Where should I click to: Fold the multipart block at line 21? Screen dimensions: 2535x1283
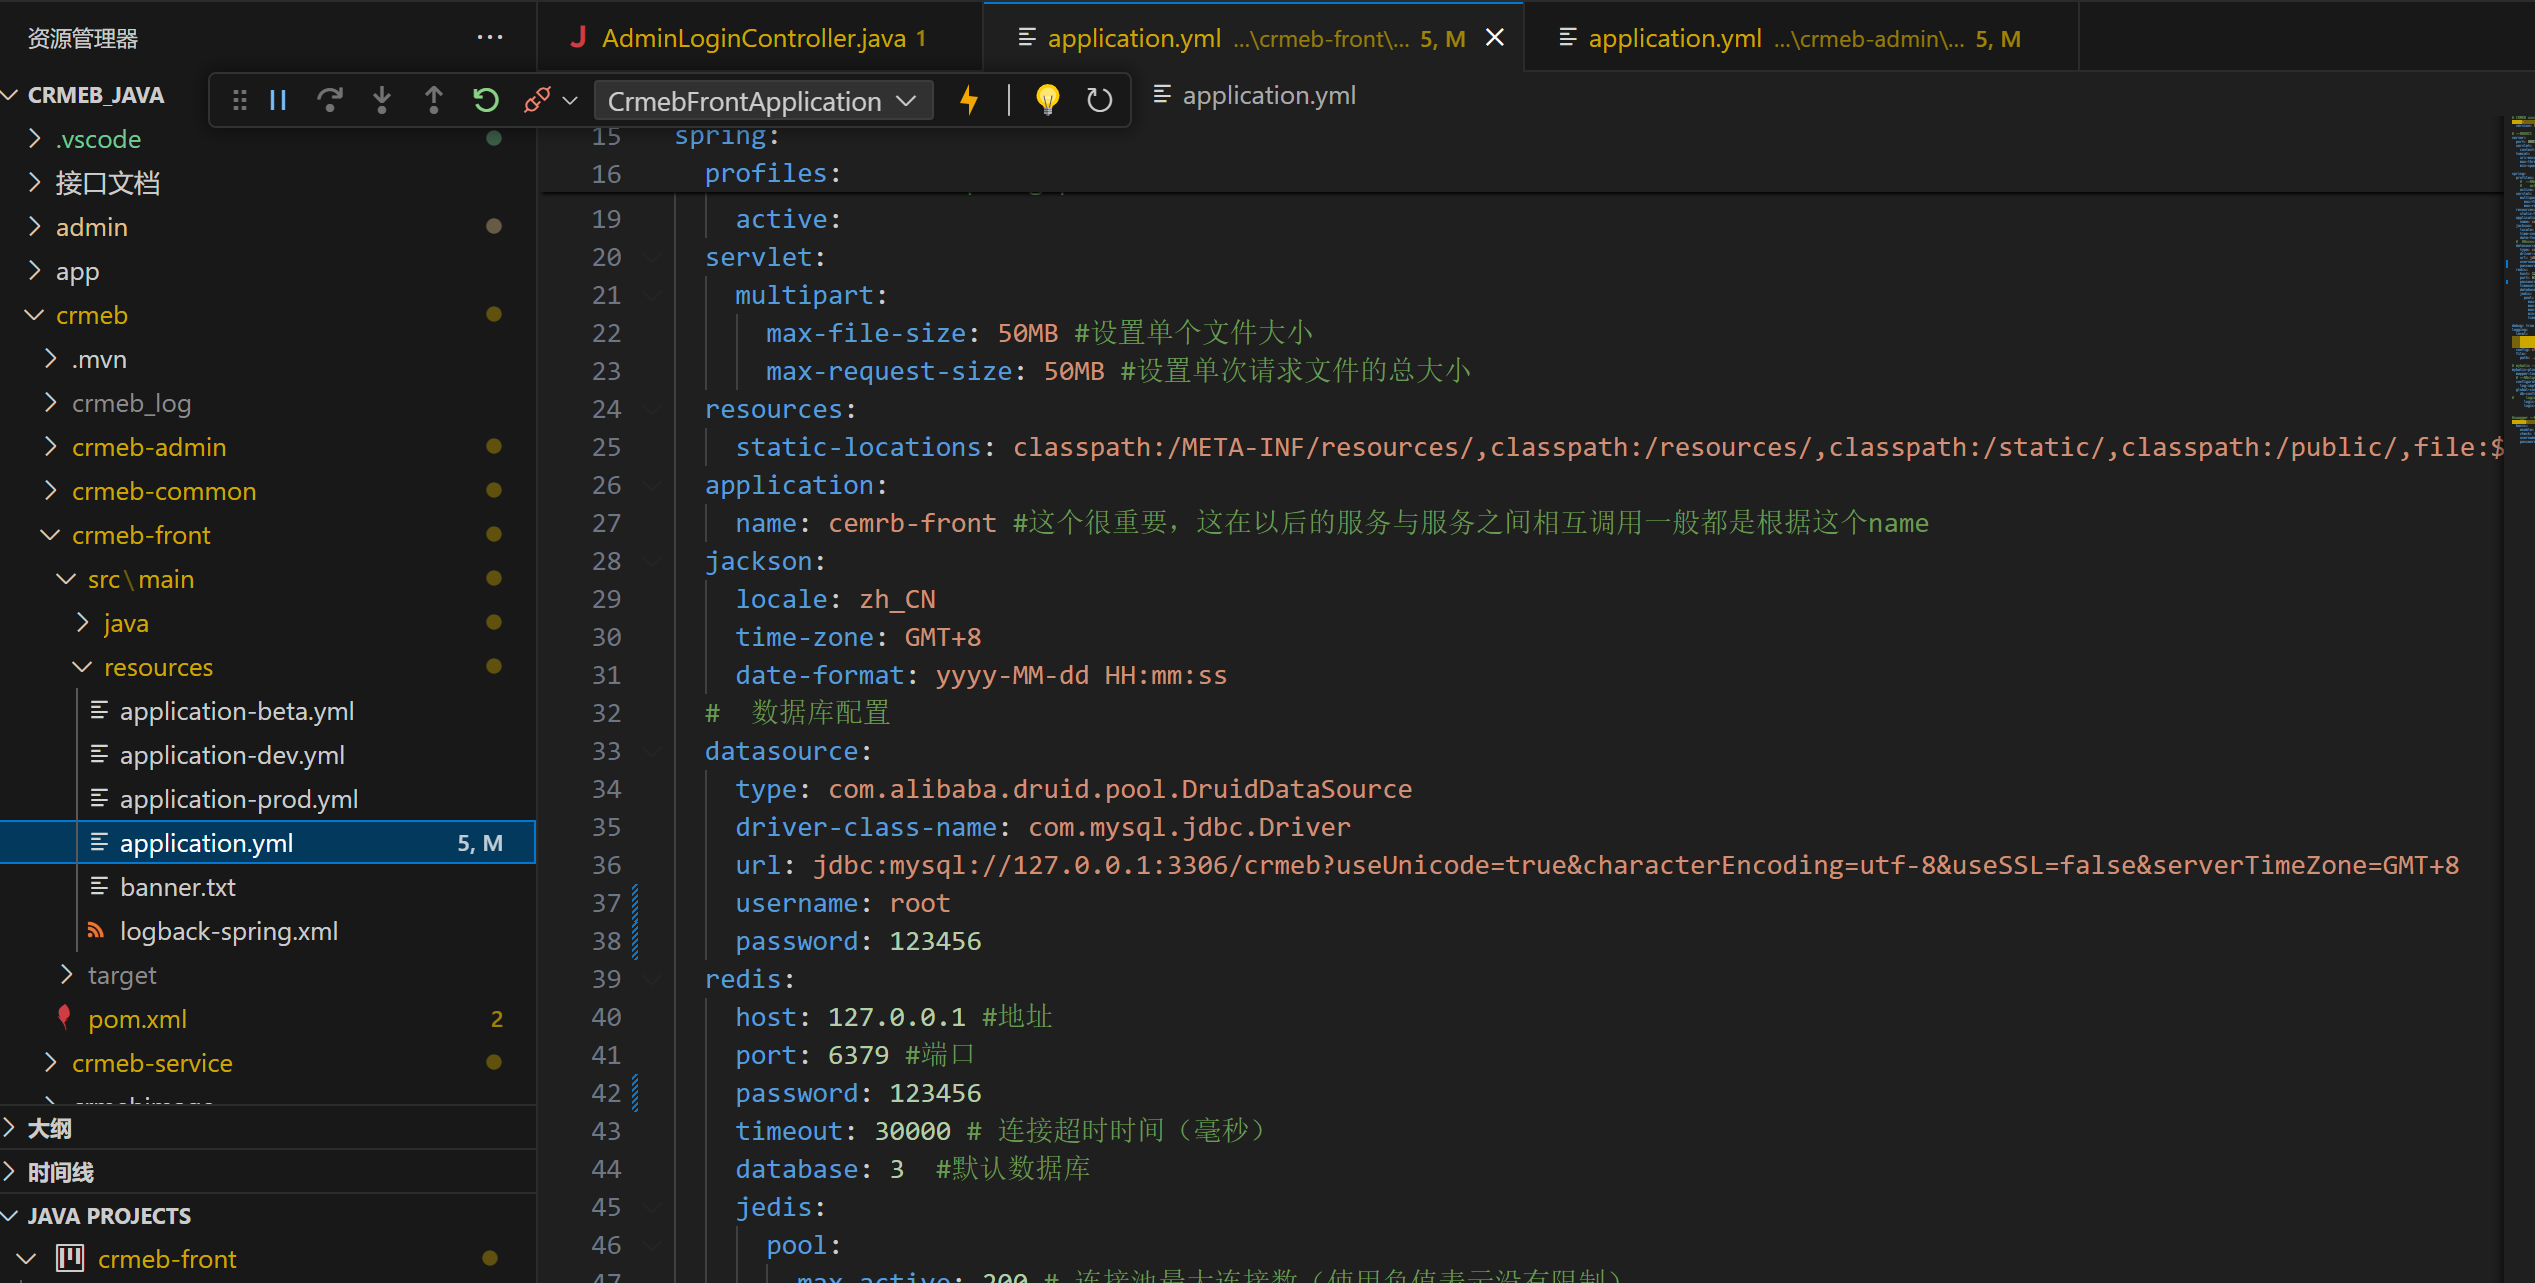[653, 296]
